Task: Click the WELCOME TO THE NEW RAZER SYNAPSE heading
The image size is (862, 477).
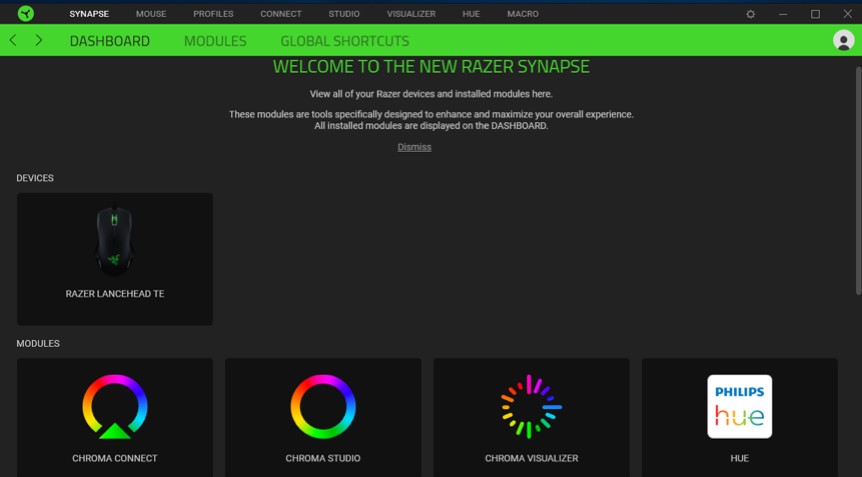Action: [431, 67]
